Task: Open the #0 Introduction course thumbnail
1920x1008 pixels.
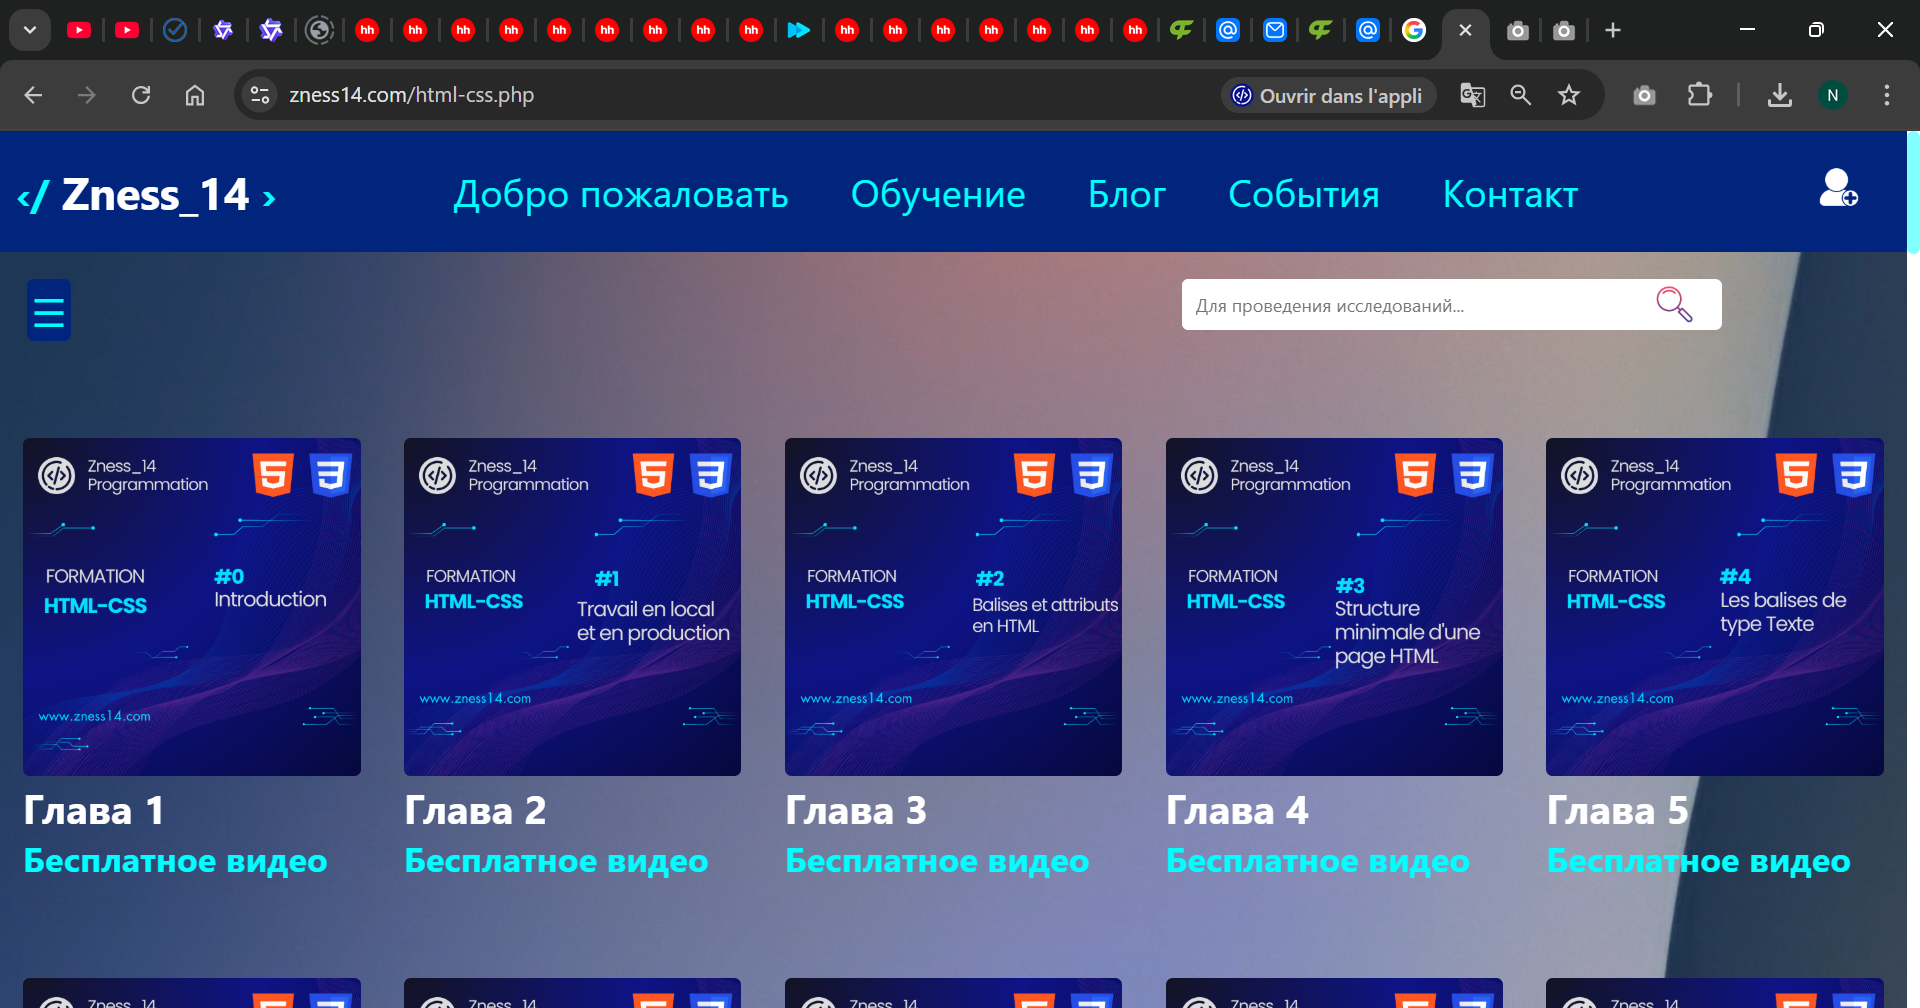Action: pyautogui.click(x=192, y=607)
